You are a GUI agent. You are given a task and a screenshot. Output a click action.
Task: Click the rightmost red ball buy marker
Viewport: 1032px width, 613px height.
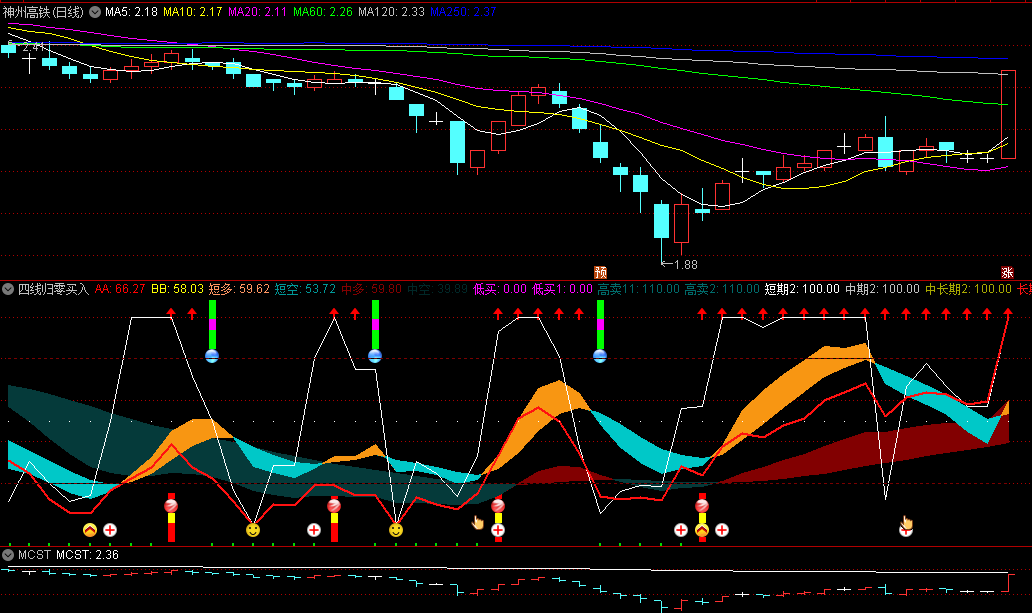click(x=702, y=506)
